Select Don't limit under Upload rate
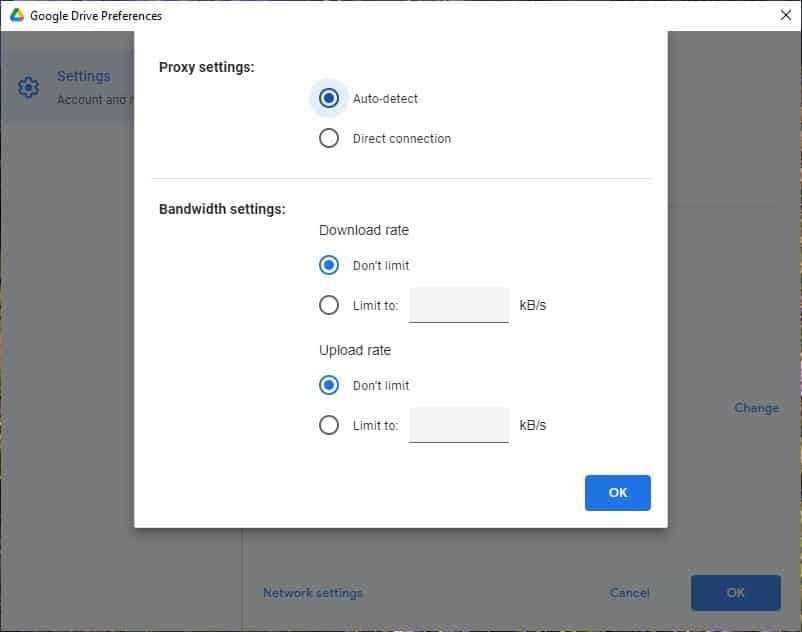 [328, 385]
